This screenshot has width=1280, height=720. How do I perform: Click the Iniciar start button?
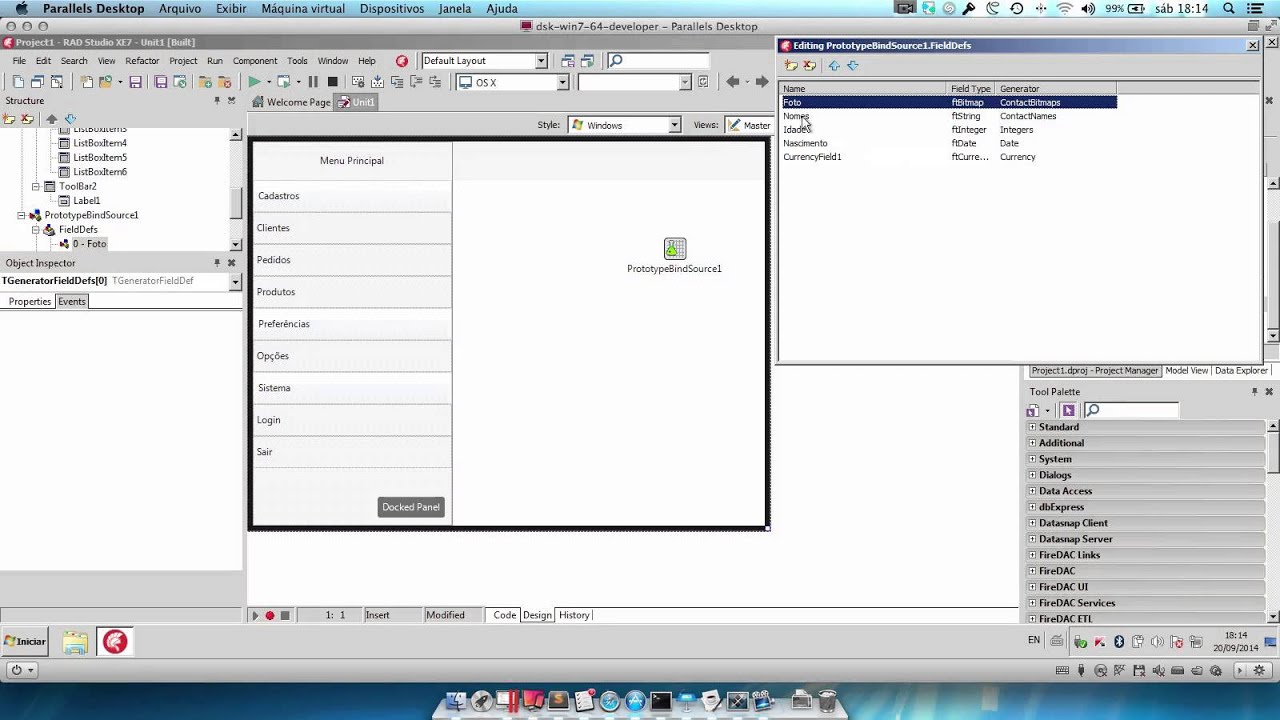[25, 641]
